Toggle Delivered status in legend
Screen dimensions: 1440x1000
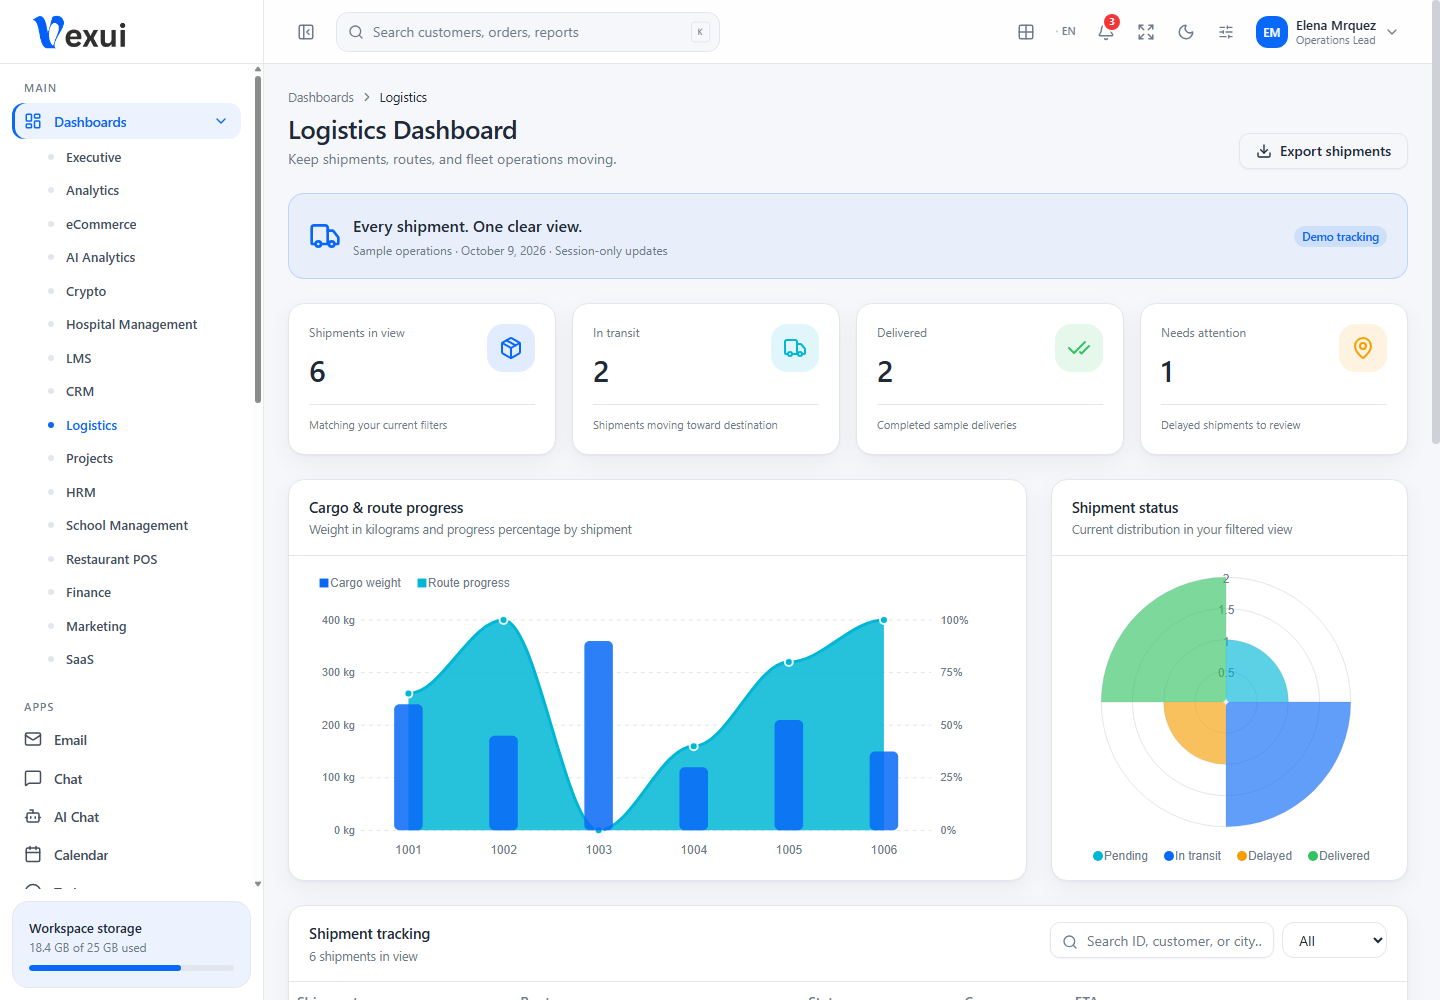point(1339,856)
